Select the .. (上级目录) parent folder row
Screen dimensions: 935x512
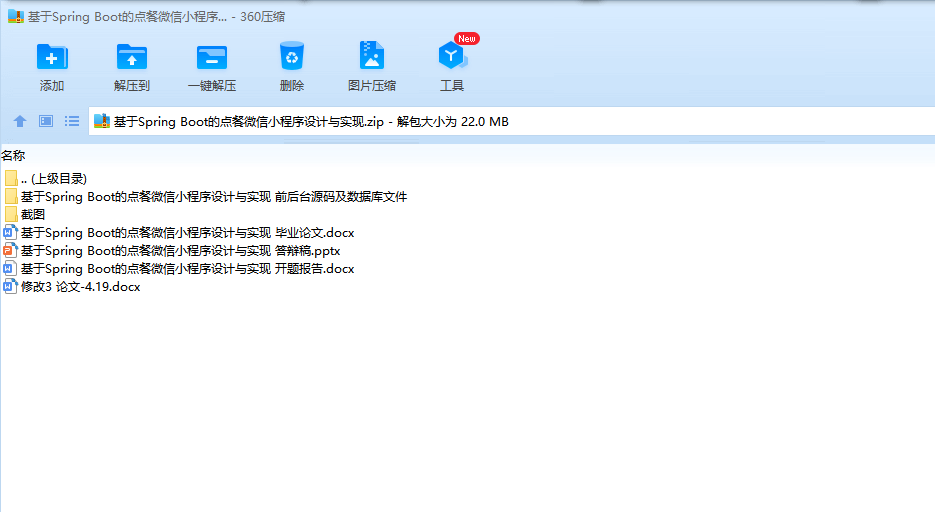45,179
